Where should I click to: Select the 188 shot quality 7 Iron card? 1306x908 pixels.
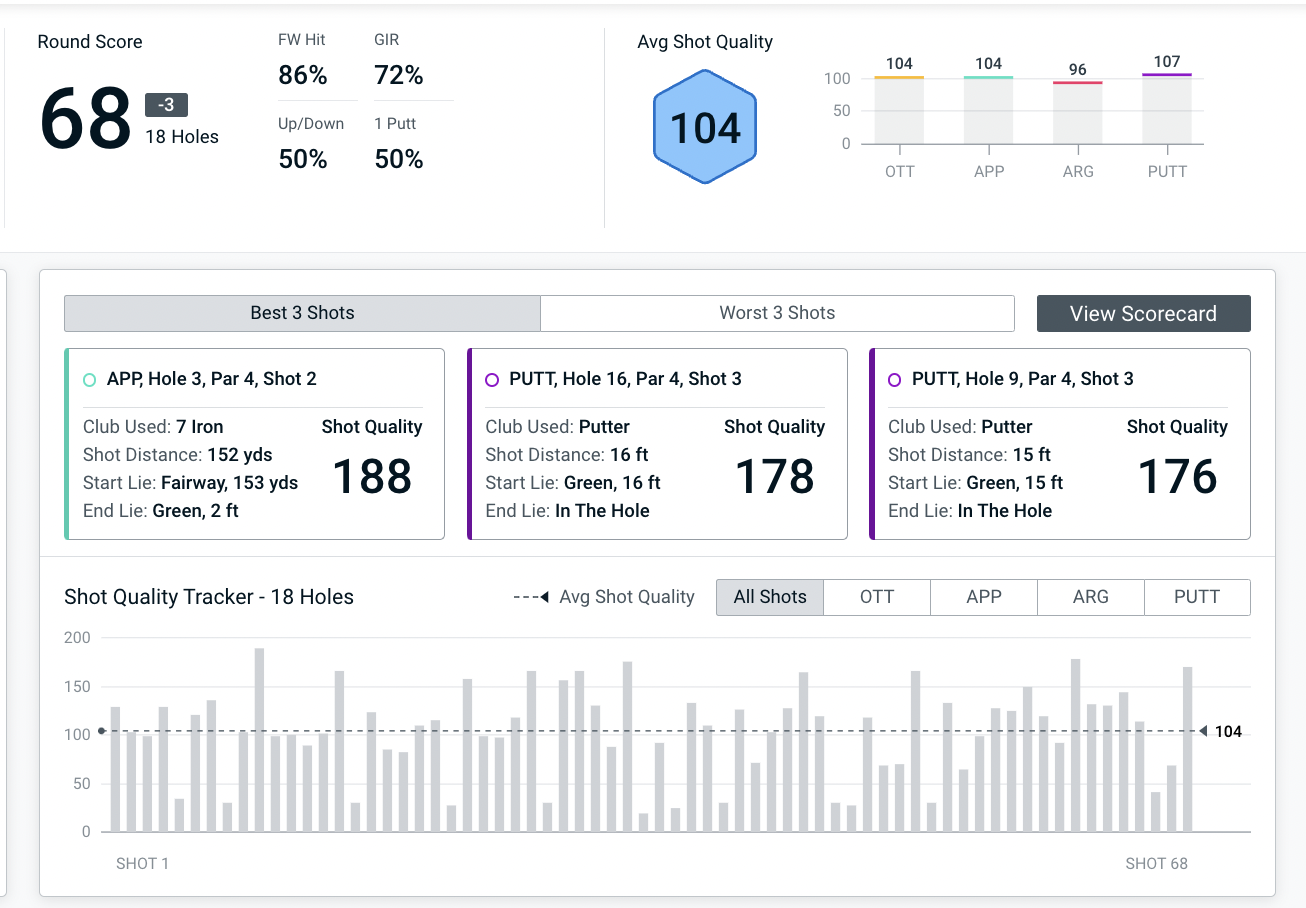254,444
